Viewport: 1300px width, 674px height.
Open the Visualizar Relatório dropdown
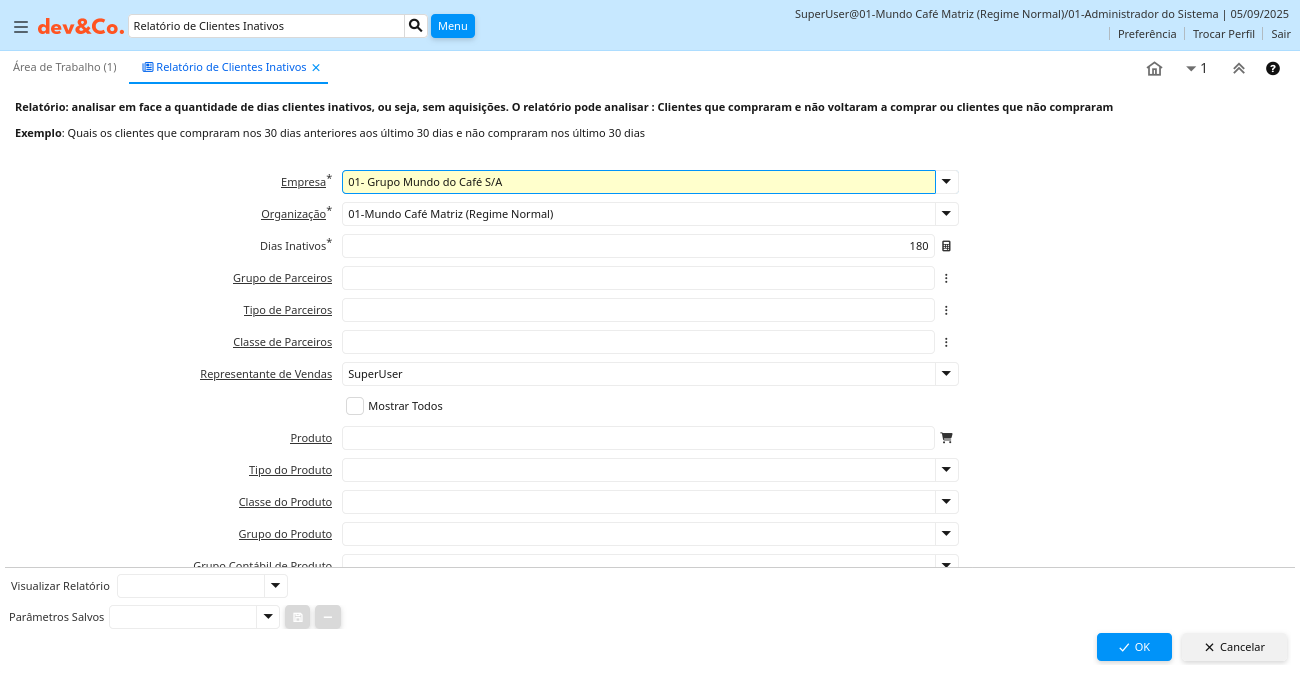point(275,586)
